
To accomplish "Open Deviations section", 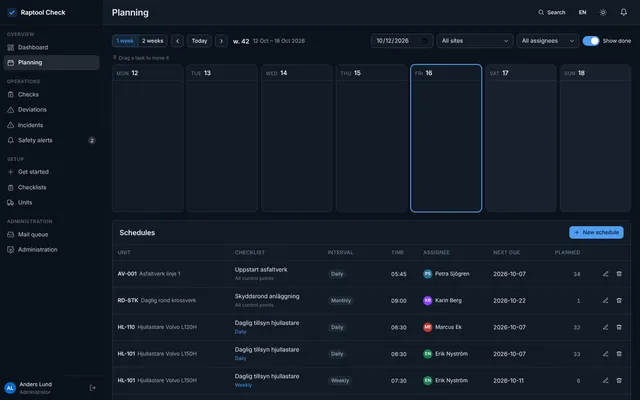I will pyautogui.click(x=51, y=109).
